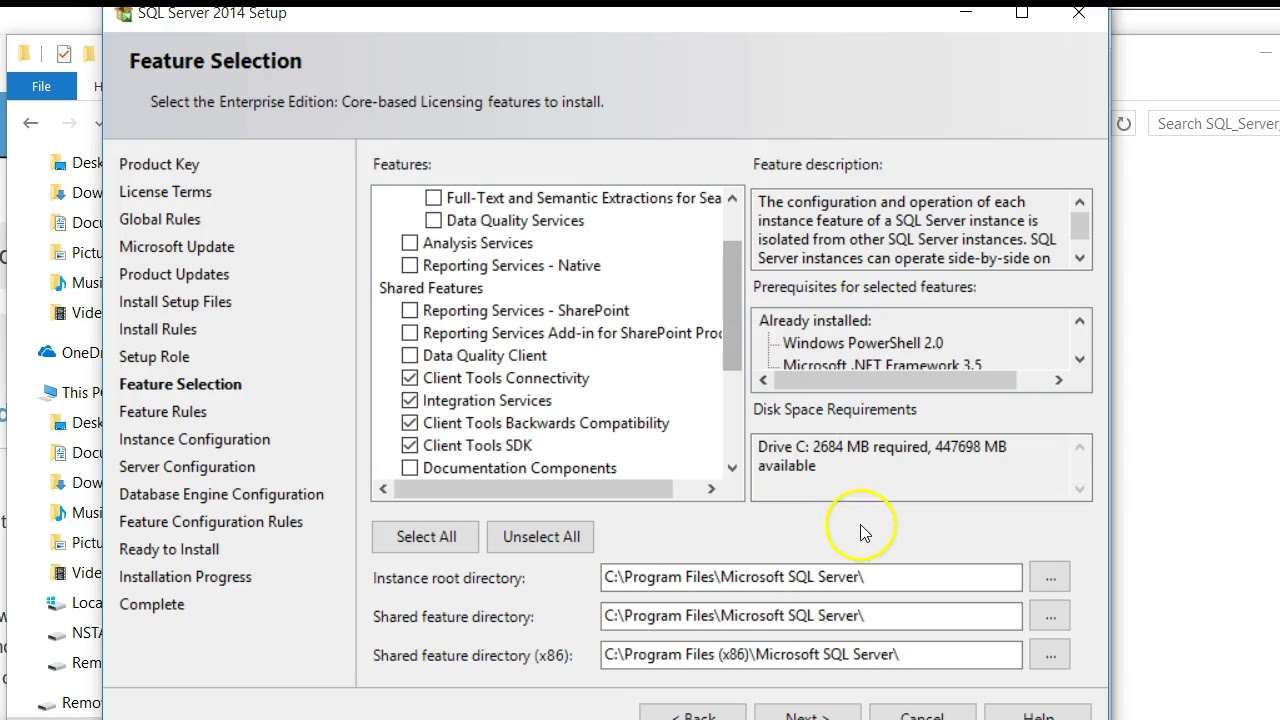Click Features list scroll-right arrow
This screenshot has width=1280, height=720.
[x=711, y=489]
